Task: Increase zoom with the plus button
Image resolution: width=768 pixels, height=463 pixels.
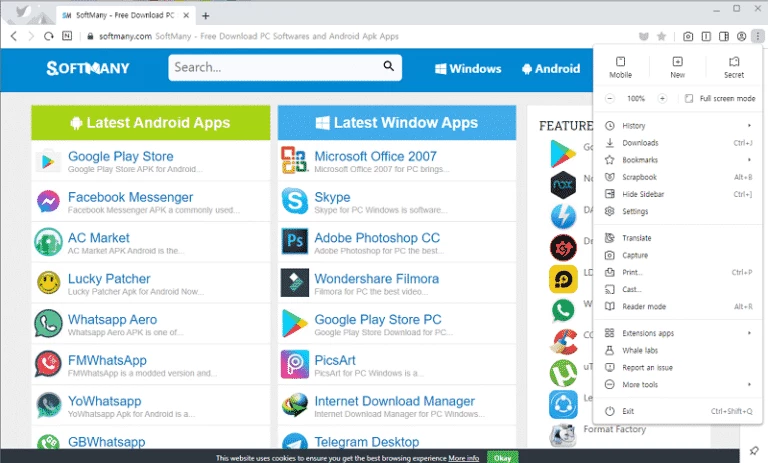Action: 662,99
